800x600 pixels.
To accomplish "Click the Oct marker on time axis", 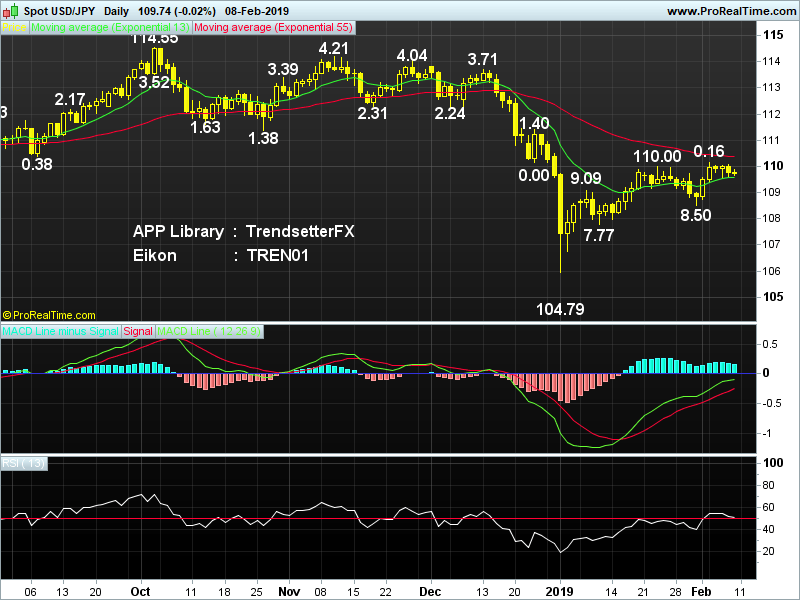I will [140, 591].
